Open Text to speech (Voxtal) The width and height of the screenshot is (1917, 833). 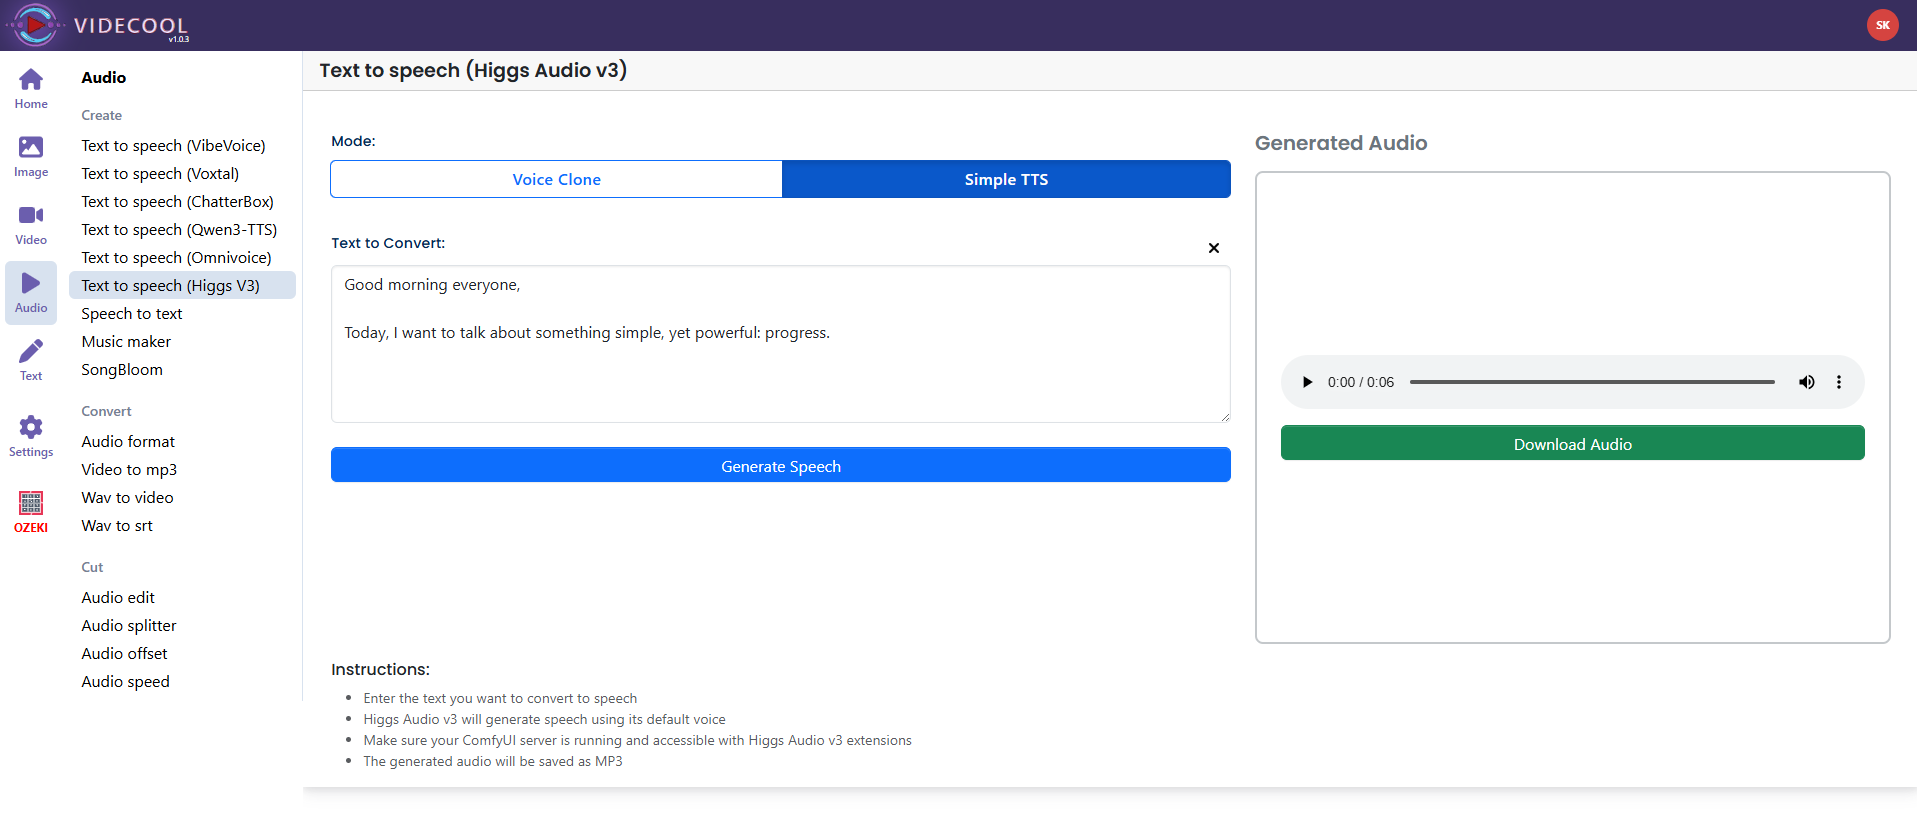(160, 174)
